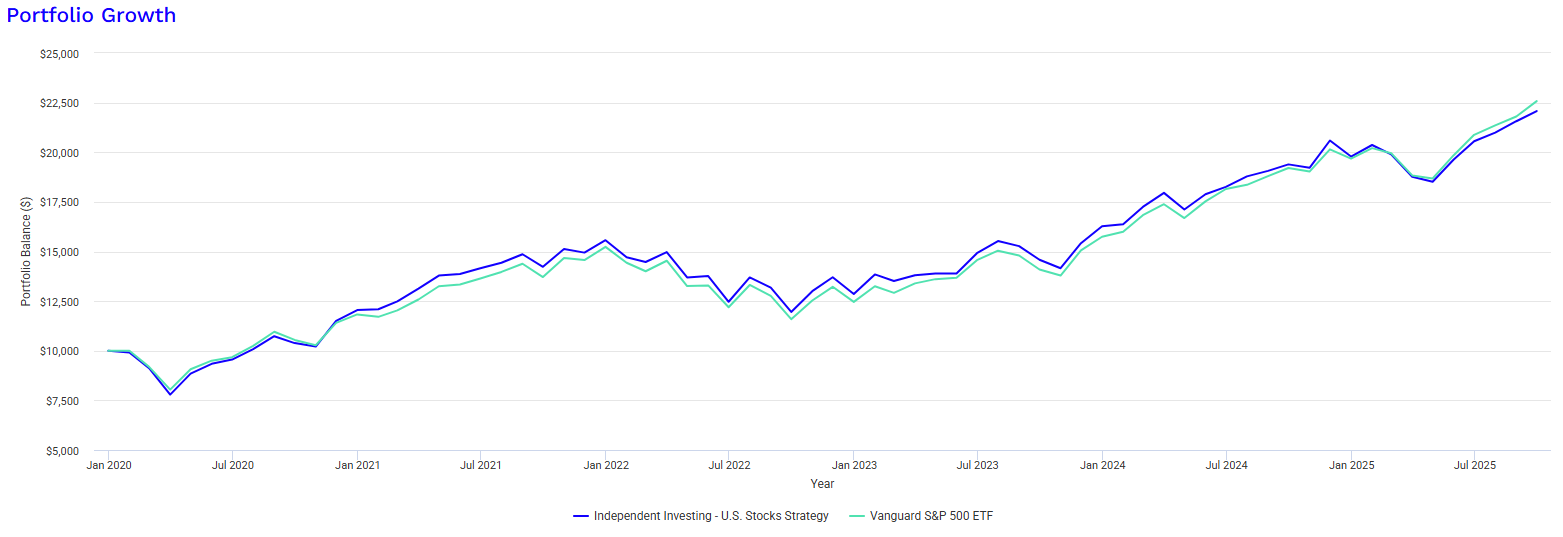Toggle the Independent Investing legend entry
1563x537 pixels.
point(710,516)
